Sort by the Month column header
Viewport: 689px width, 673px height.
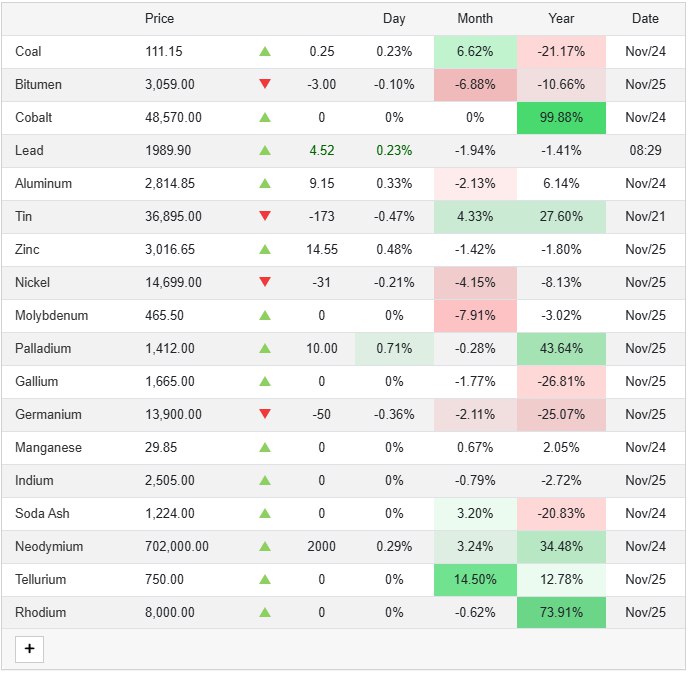tap(475, 19)
